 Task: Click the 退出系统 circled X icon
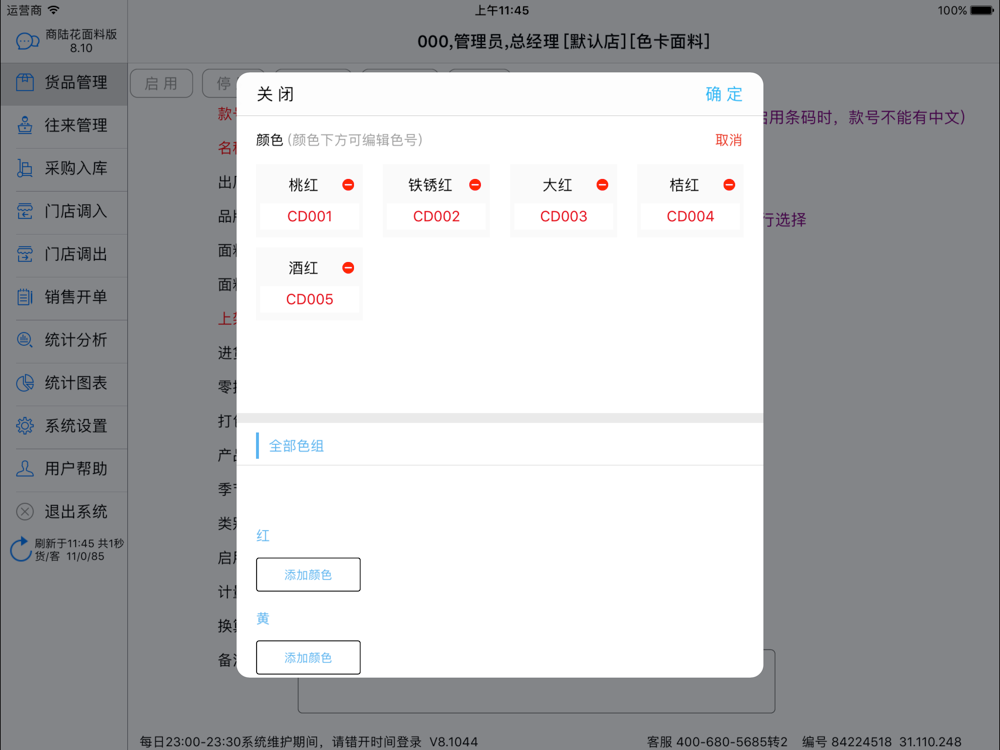(25, 511)
